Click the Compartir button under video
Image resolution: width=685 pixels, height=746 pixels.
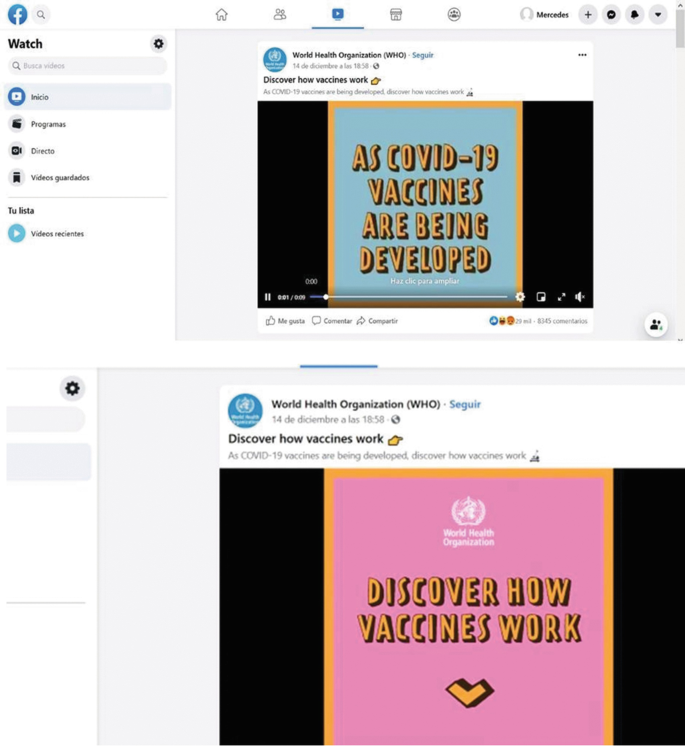click(x=377, y=321)
